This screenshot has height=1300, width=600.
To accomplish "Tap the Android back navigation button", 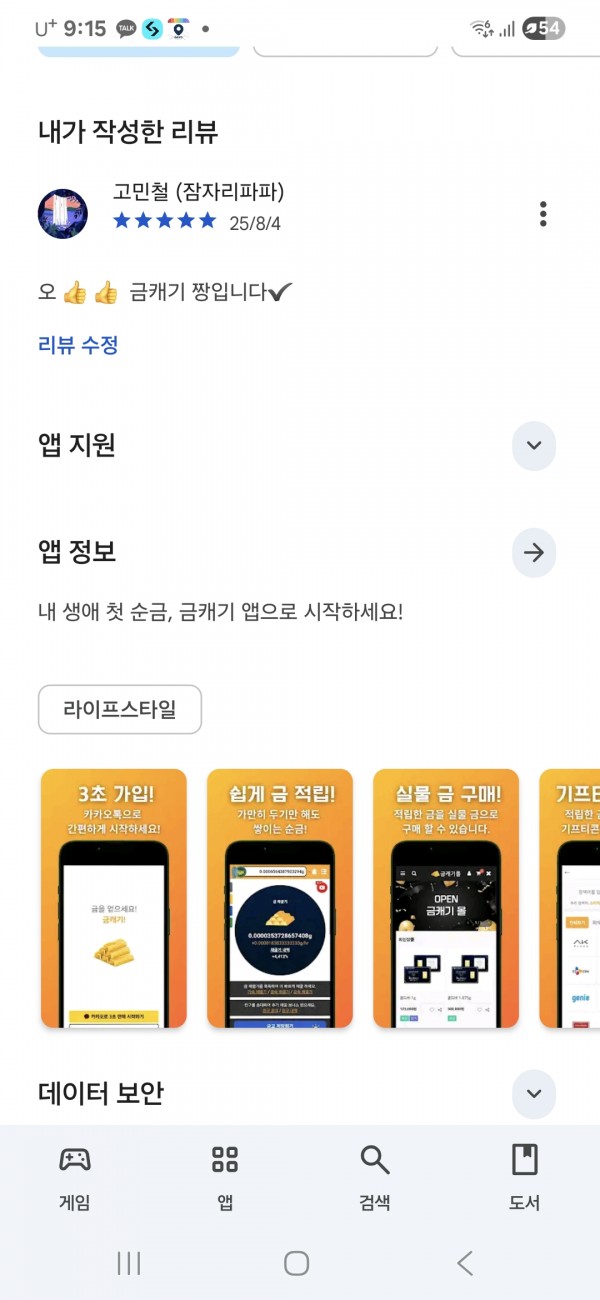I will (x=465, y=1263).
